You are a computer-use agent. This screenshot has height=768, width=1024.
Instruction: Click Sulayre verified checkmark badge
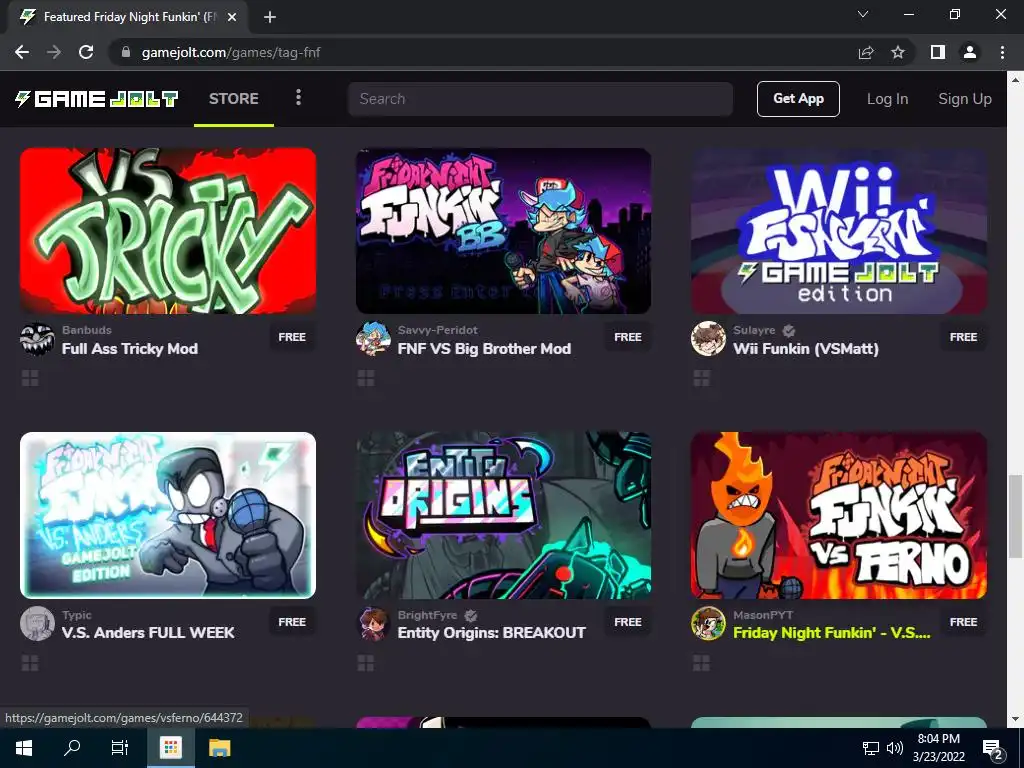[x=789, y=330]
